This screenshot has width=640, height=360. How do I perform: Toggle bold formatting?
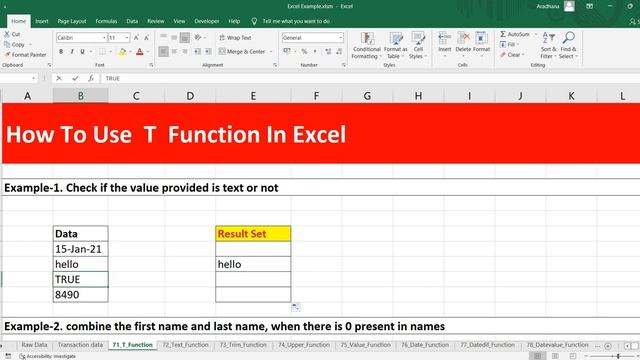coord(61,52)
